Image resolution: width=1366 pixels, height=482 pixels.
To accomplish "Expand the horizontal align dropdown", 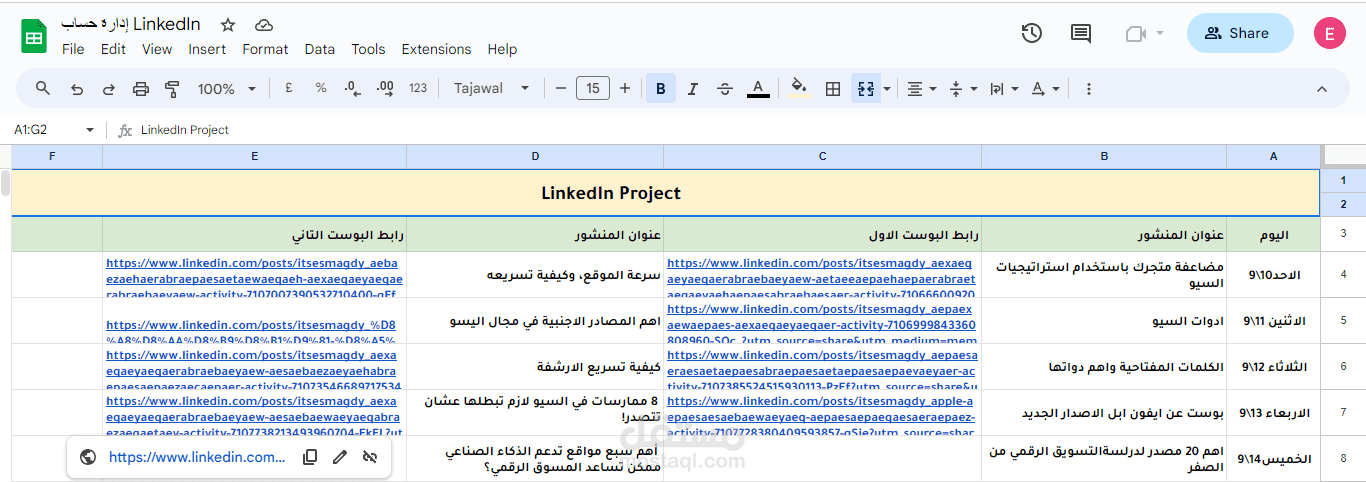I will (921, 89).
